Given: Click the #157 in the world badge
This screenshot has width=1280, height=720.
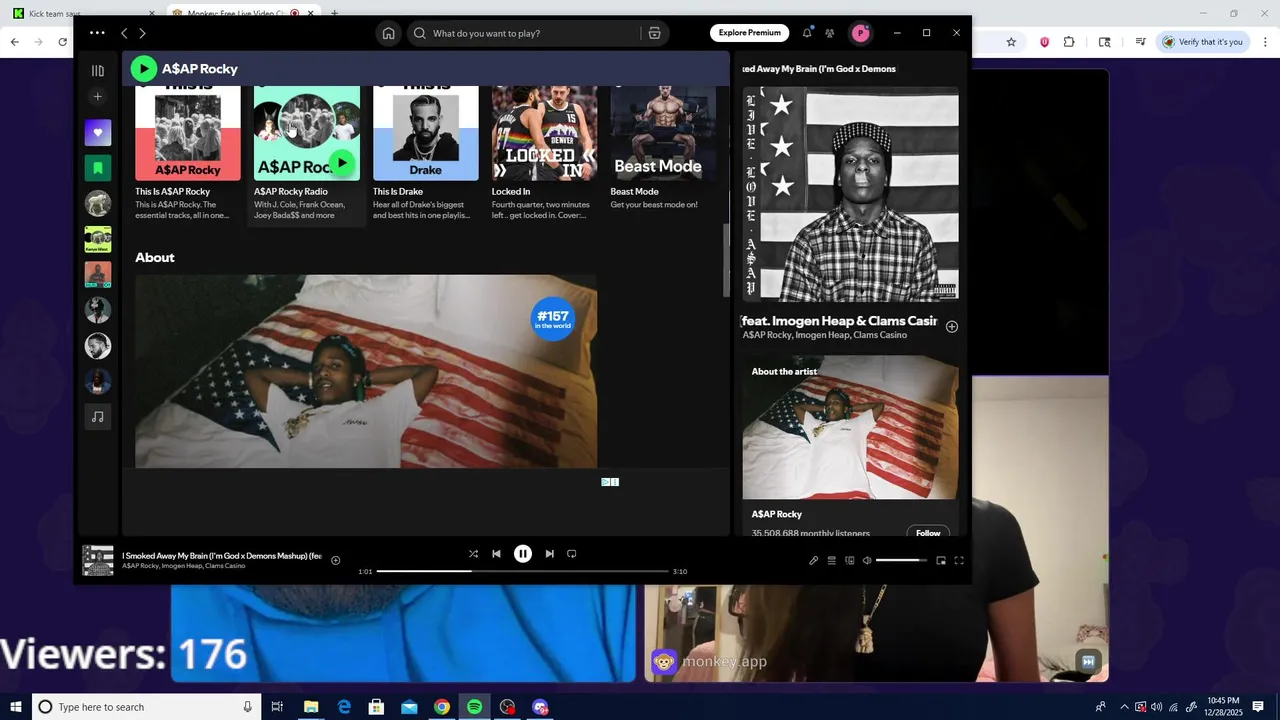Looking at the screenshot, I should coord(553,319).
